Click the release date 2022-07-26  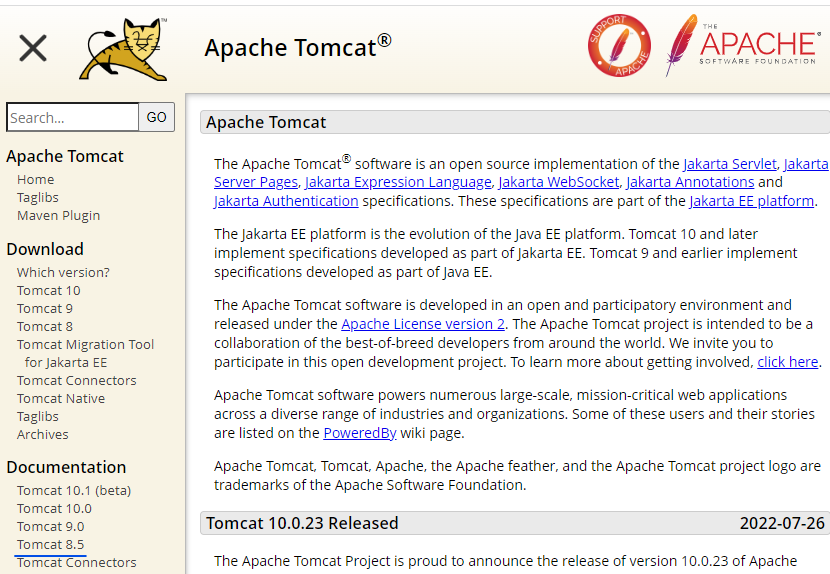(x=782, y=523)
